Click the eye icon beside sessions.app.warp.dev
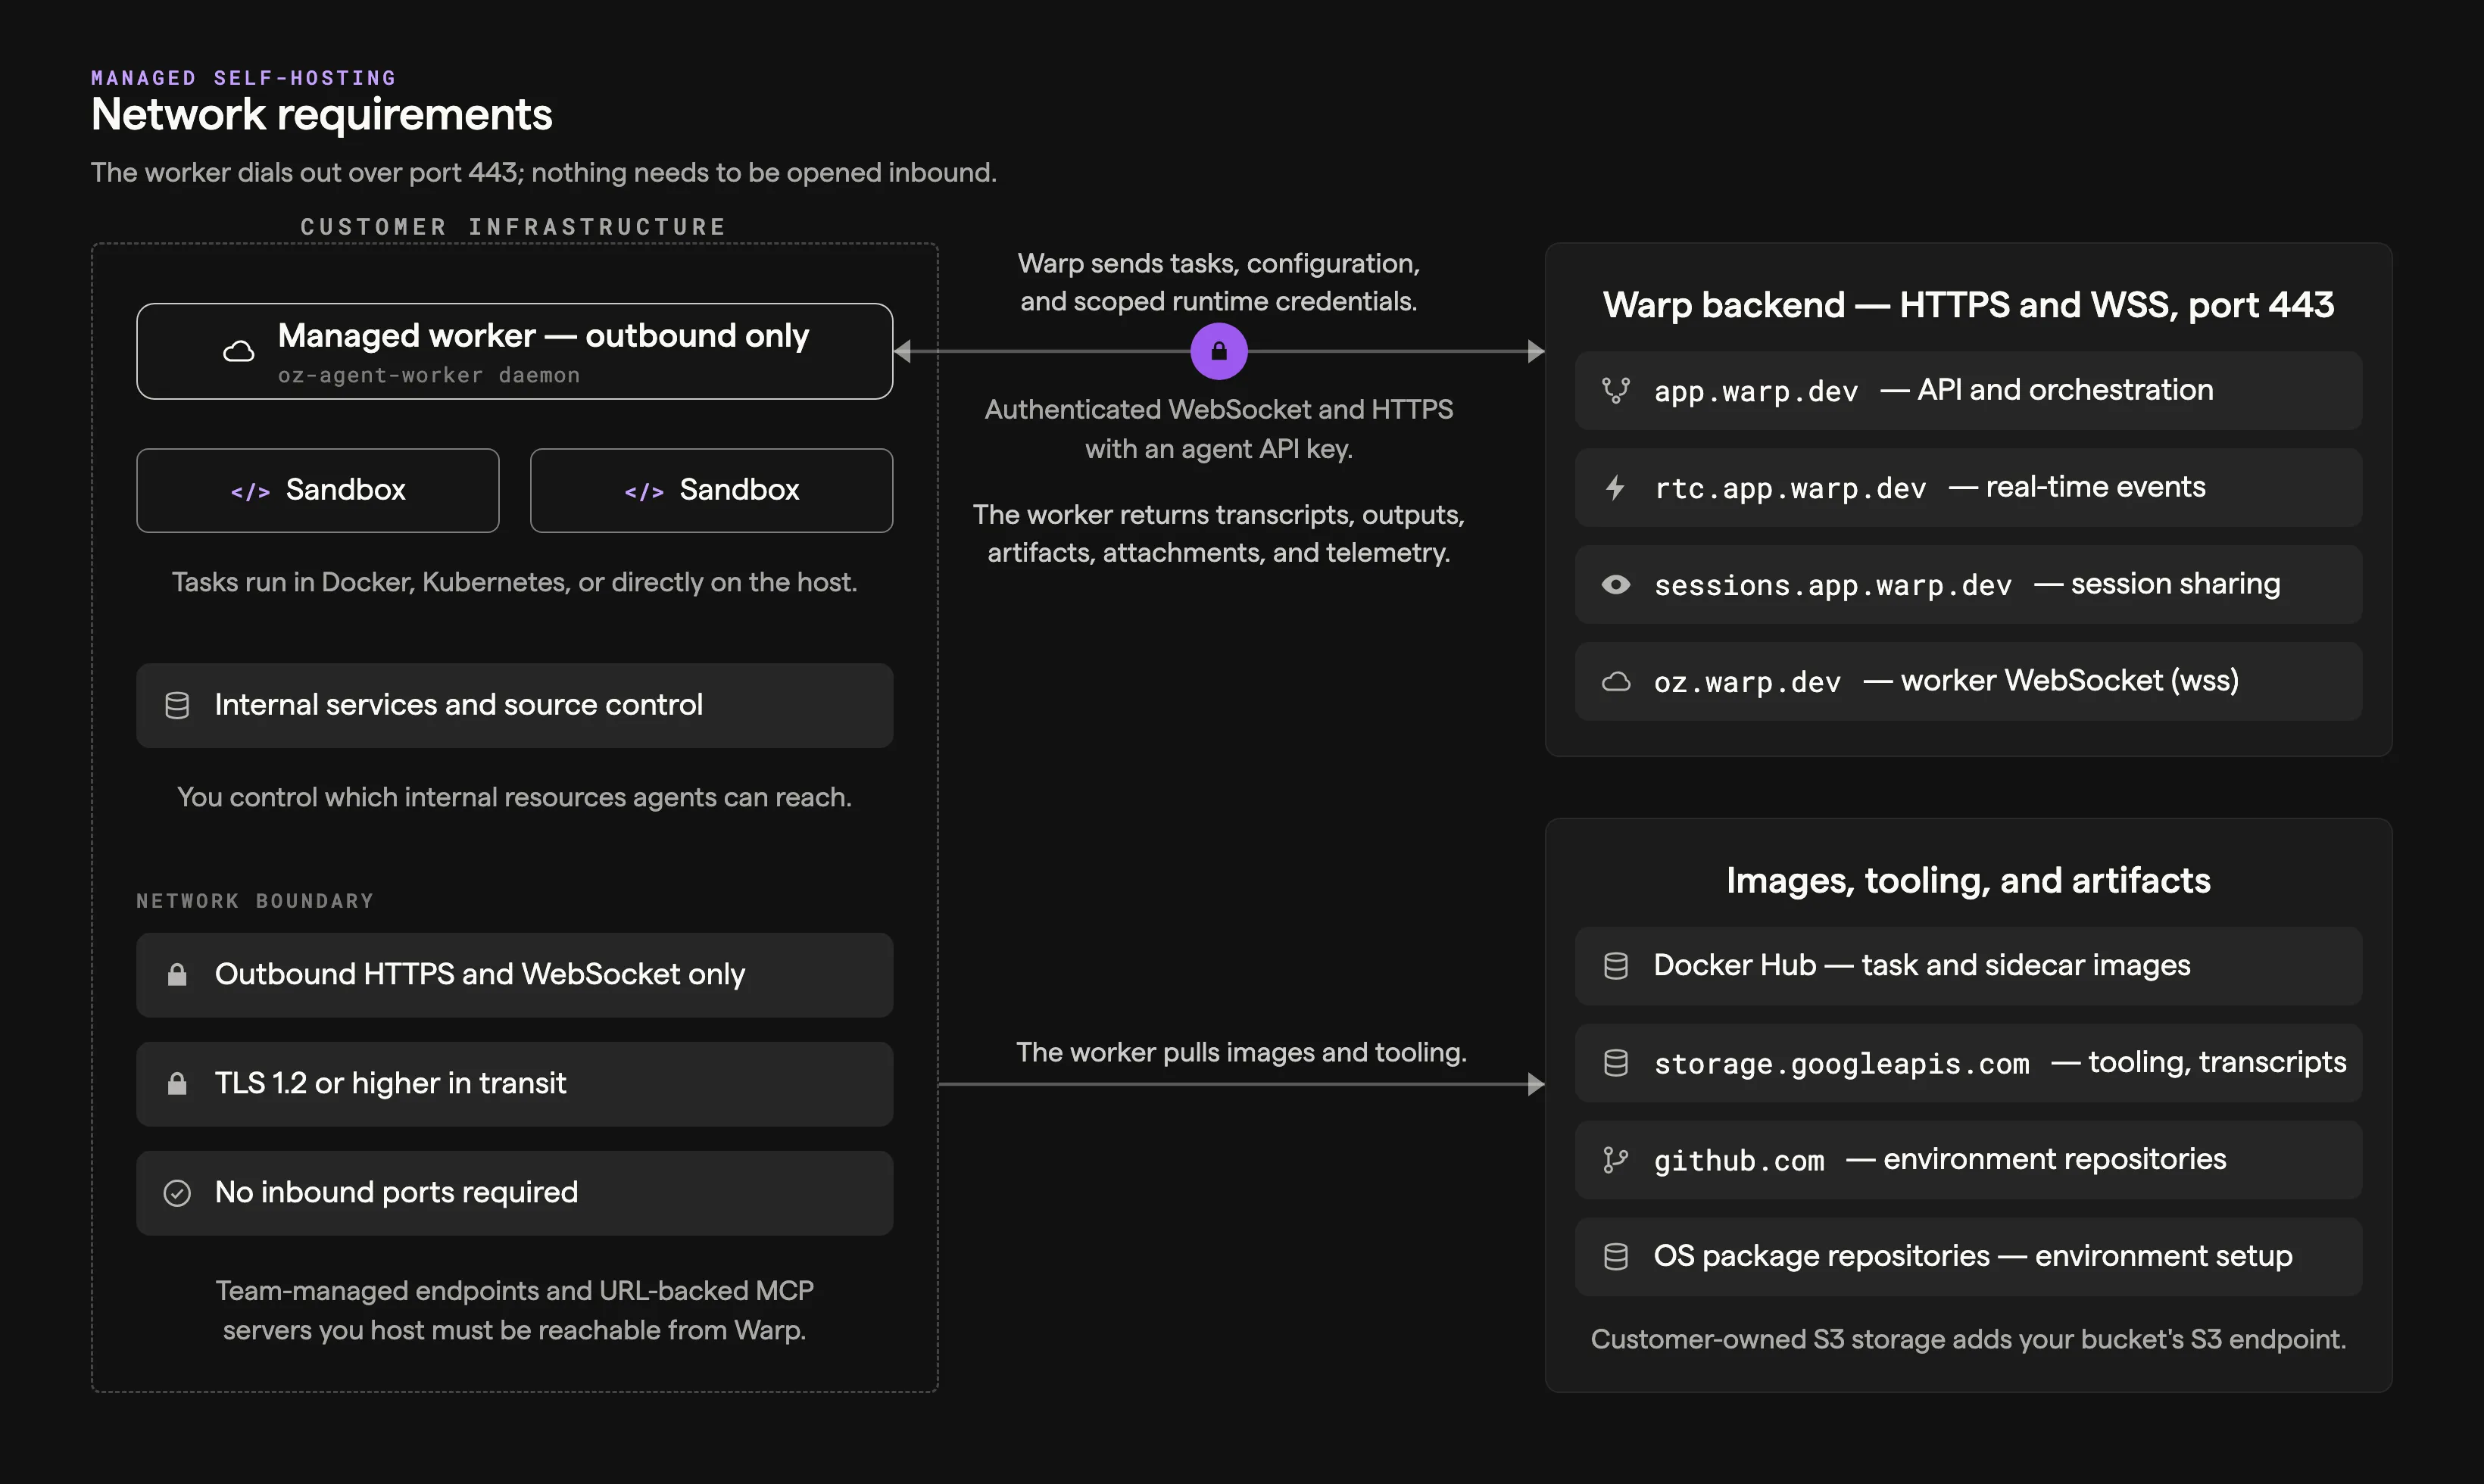This screenshot has height=1484, width=2484. point(1615,584)
